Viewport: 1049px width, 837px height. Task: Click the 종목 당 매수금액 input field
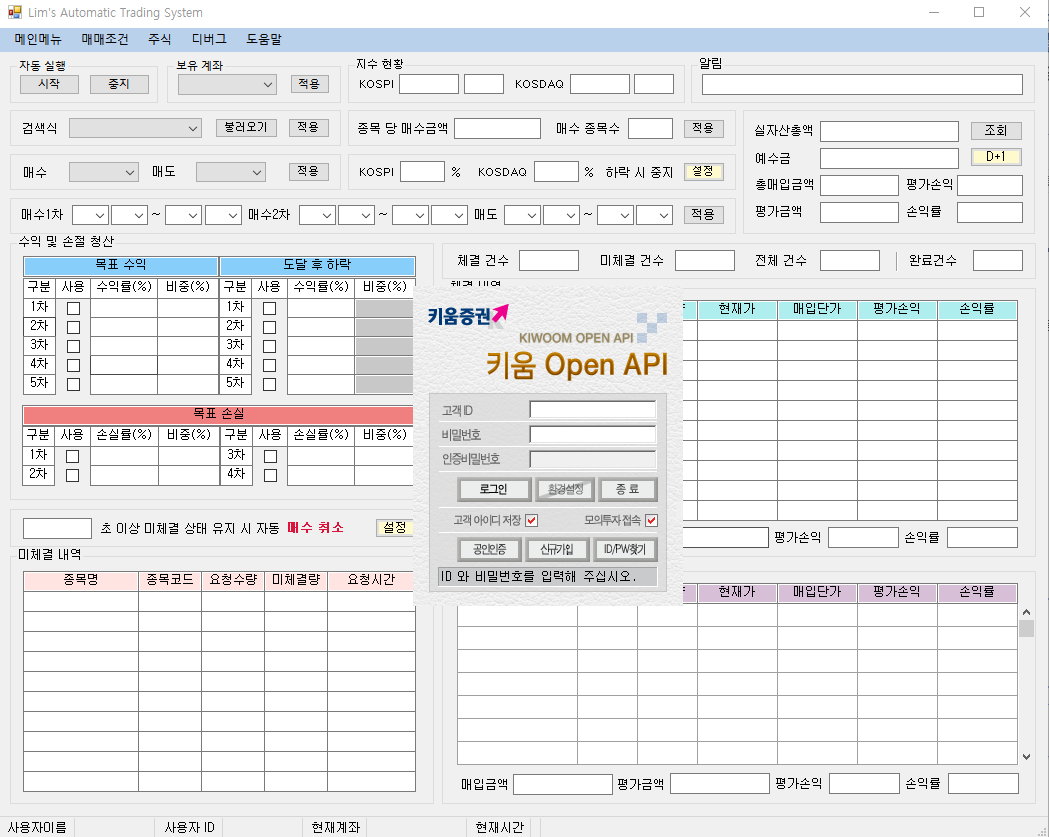[497, 128]
